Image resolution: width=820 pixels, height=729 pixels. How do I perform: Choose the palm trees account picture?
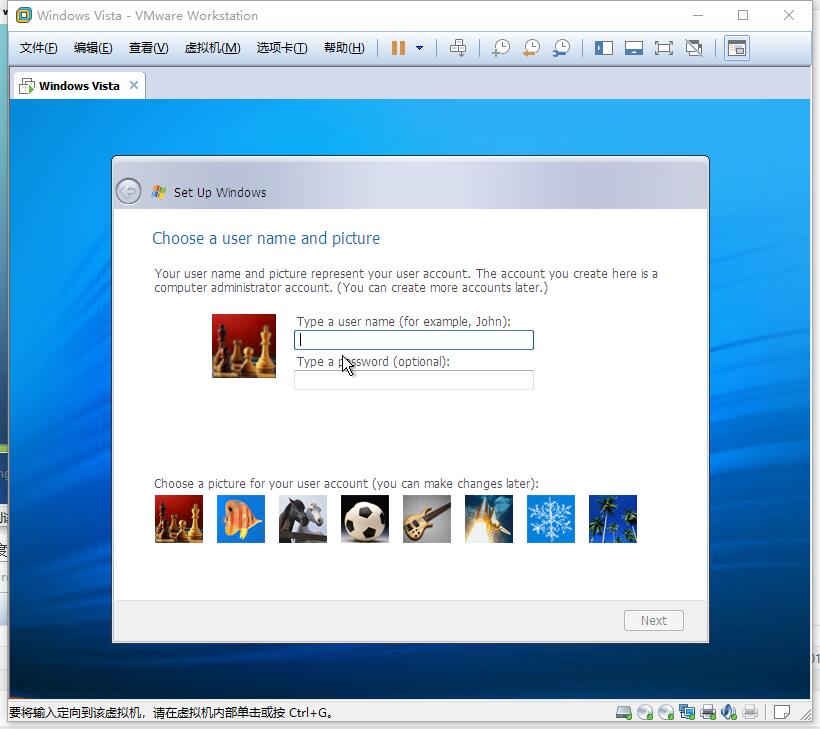613,519
